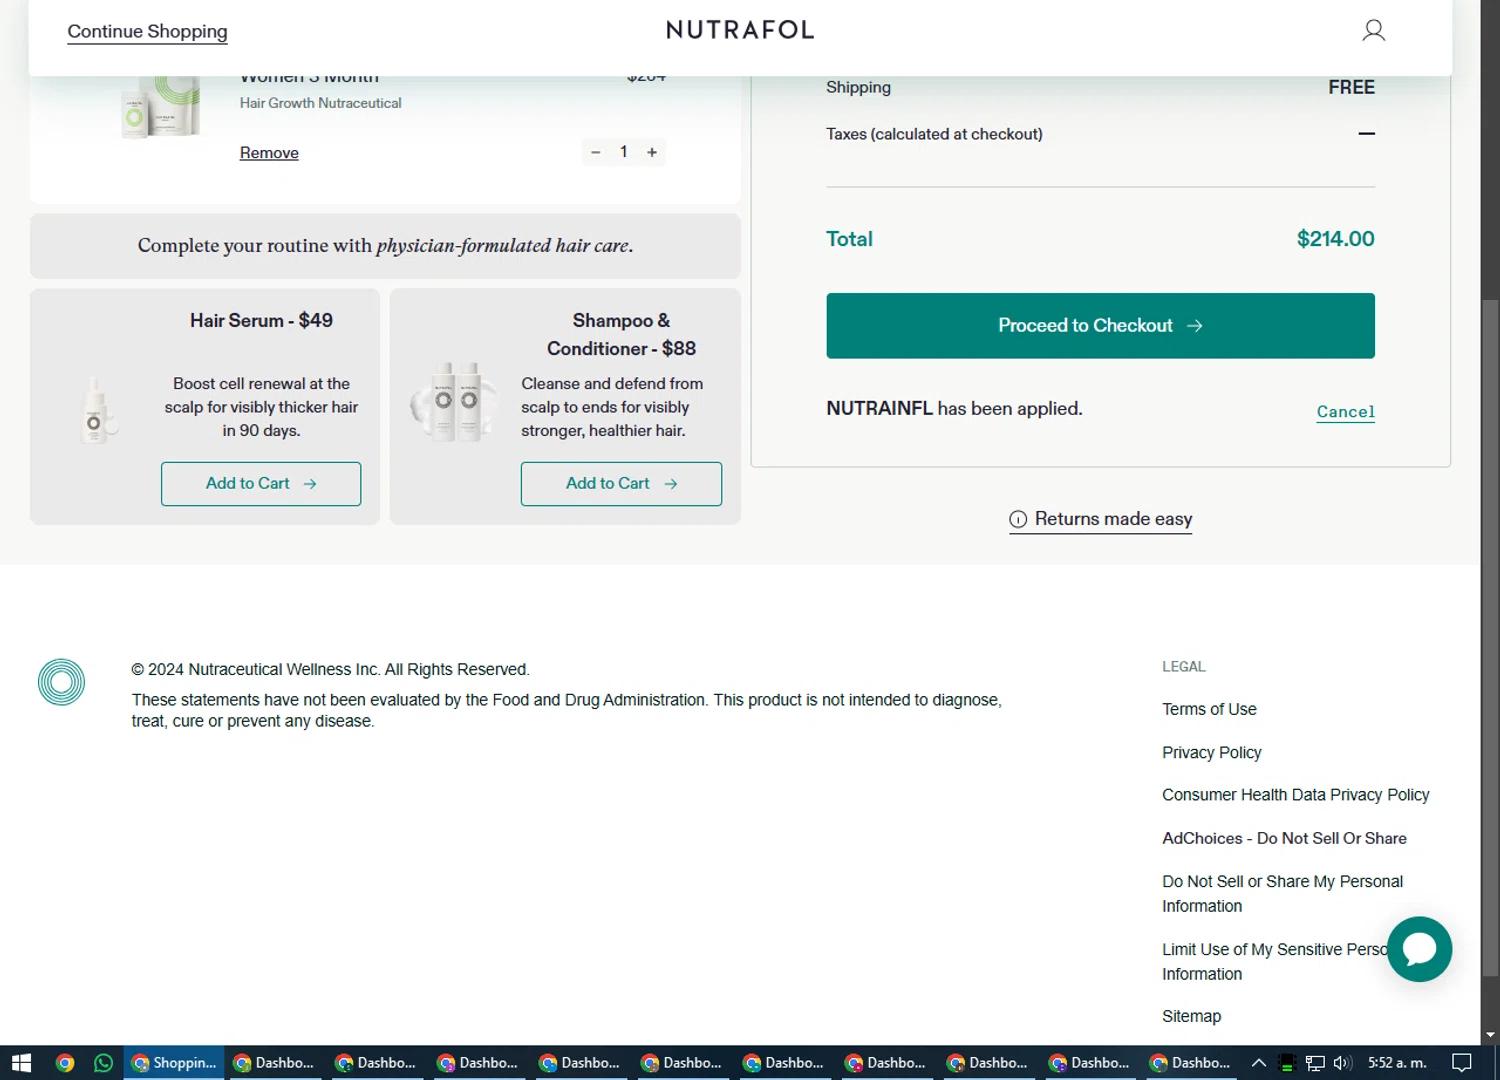1500x1080 pixels.
Task: Click the scrollbar down arrow
Action: tap(1490, 1036)
